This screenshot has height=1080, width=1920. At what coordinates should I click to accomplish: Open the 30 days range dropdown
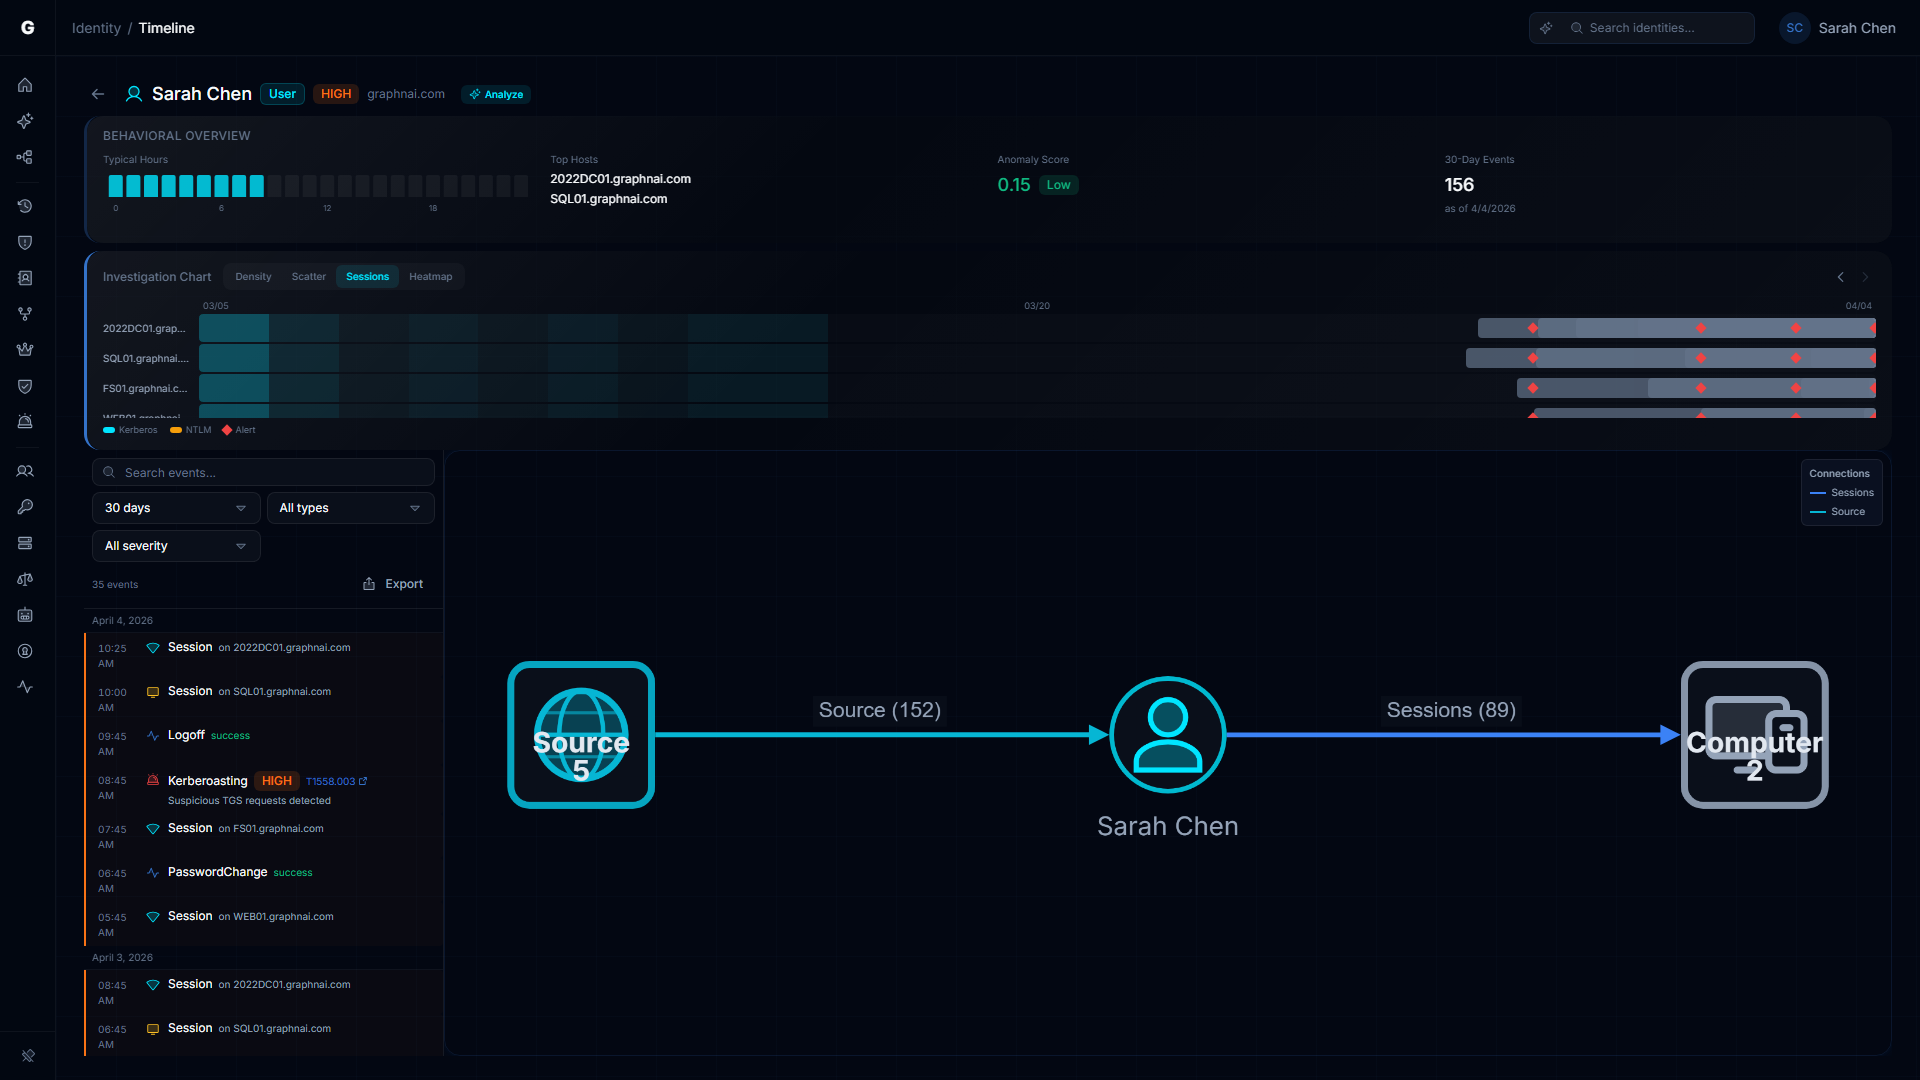pos(176,508)
